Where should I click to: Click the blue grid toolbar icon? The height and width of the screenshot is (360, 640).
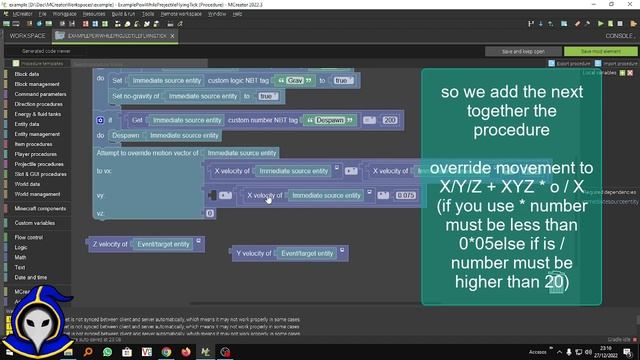coord(95,24)
